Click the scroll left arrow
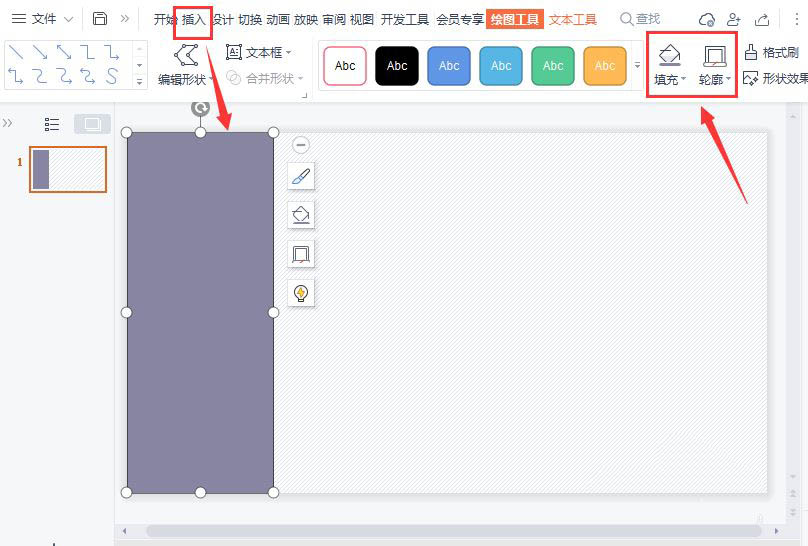 tap(124, 531)
